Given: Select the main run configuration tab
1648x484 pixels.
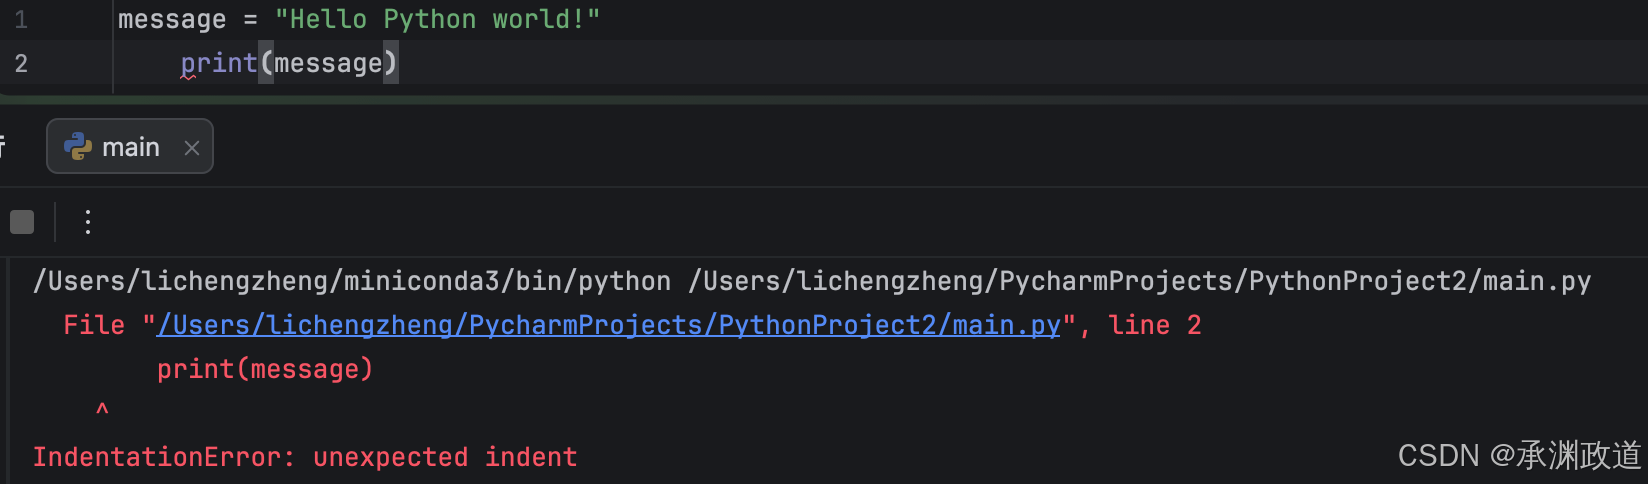Looking at the screenshot, I should (x=130, y=147).
